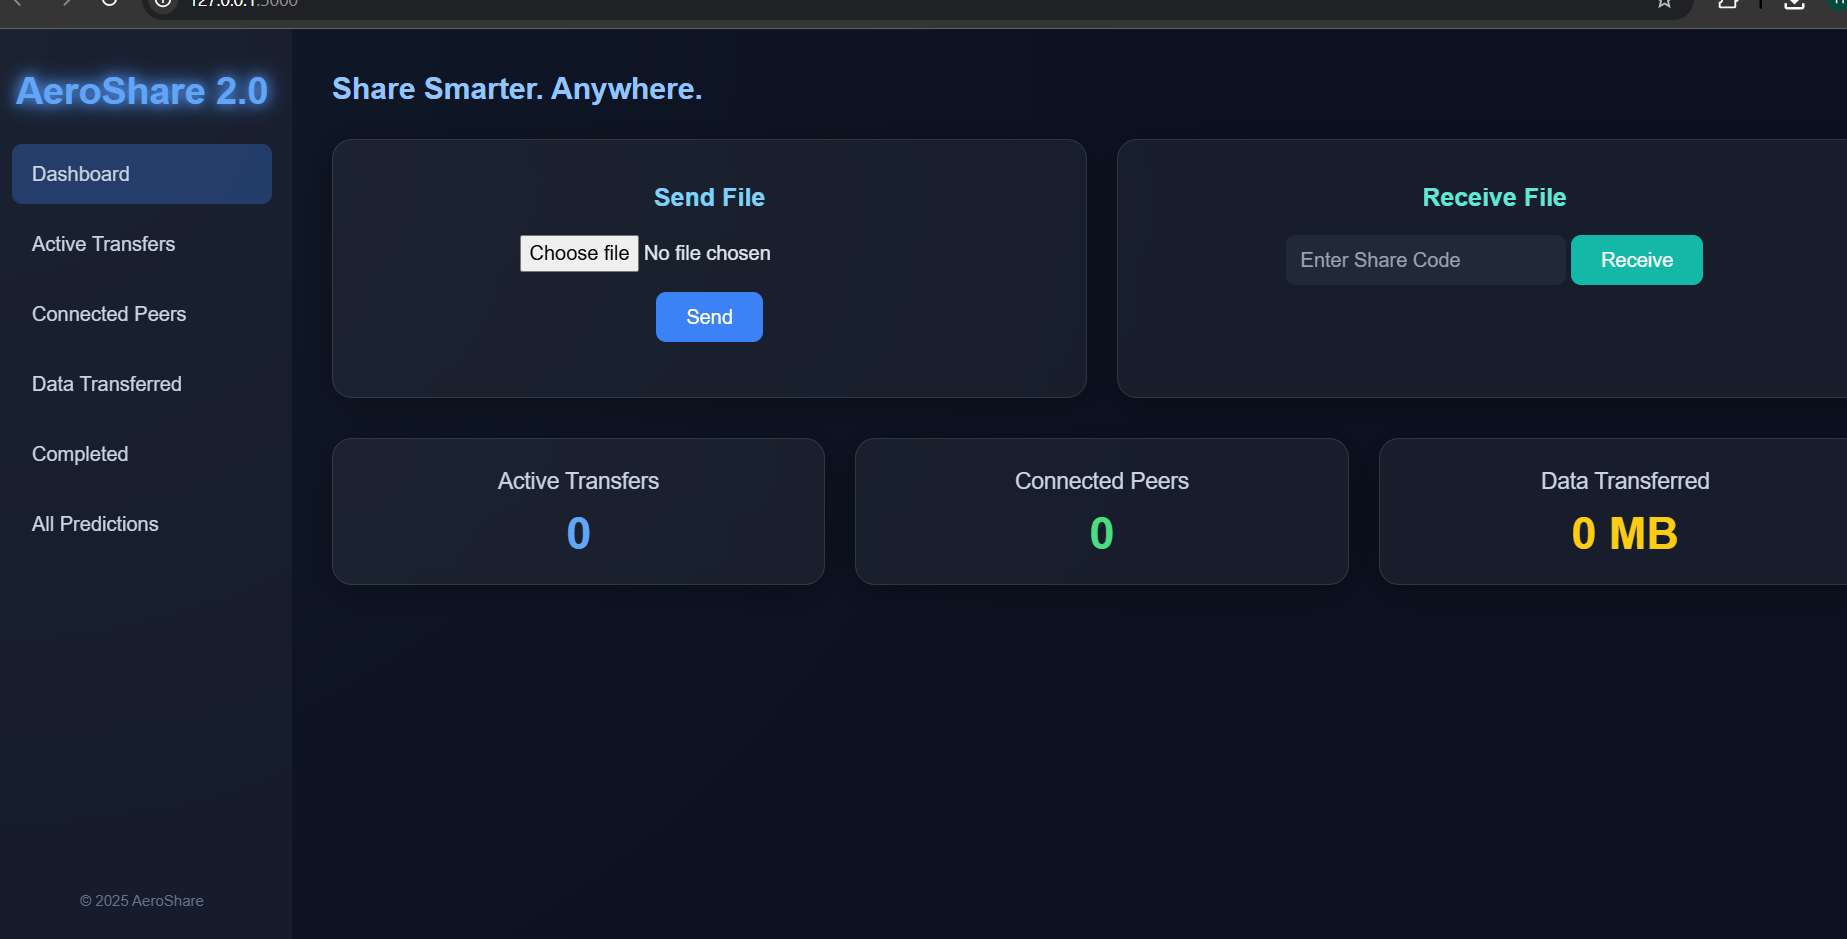The width and height of the screenshot is (1847, 939).
Task: Open Data Transferred in the sidebar
Action: tap(106, 383)
